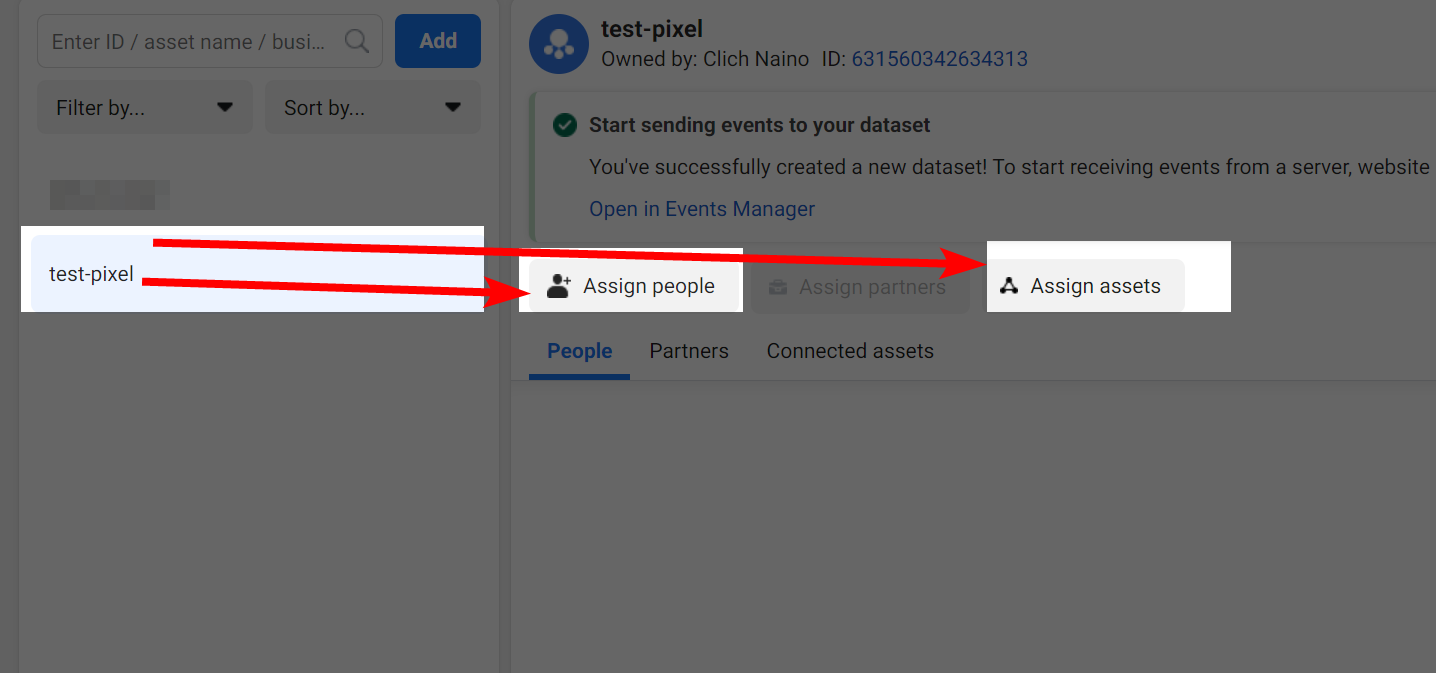
Task: Click the blue Add button
Action: pos(438,41)
